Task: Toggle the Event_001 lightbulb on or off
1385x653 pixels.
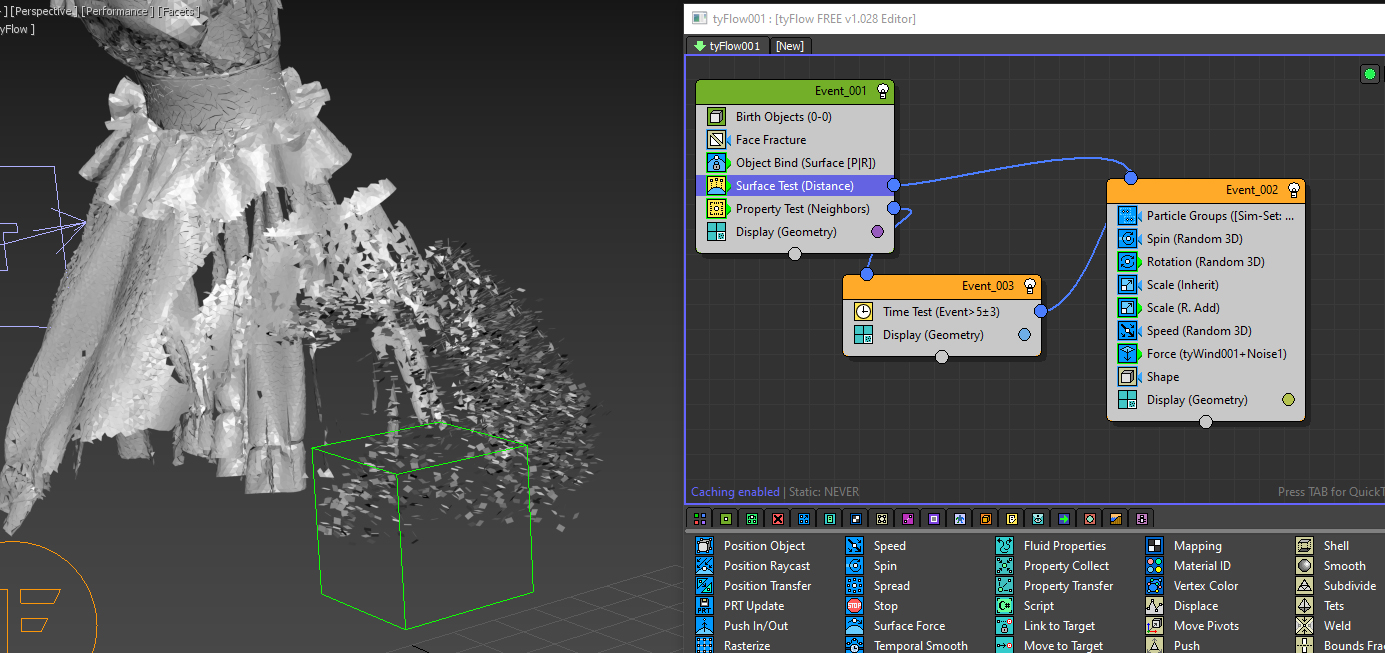Action: click(x=882, y=91)
